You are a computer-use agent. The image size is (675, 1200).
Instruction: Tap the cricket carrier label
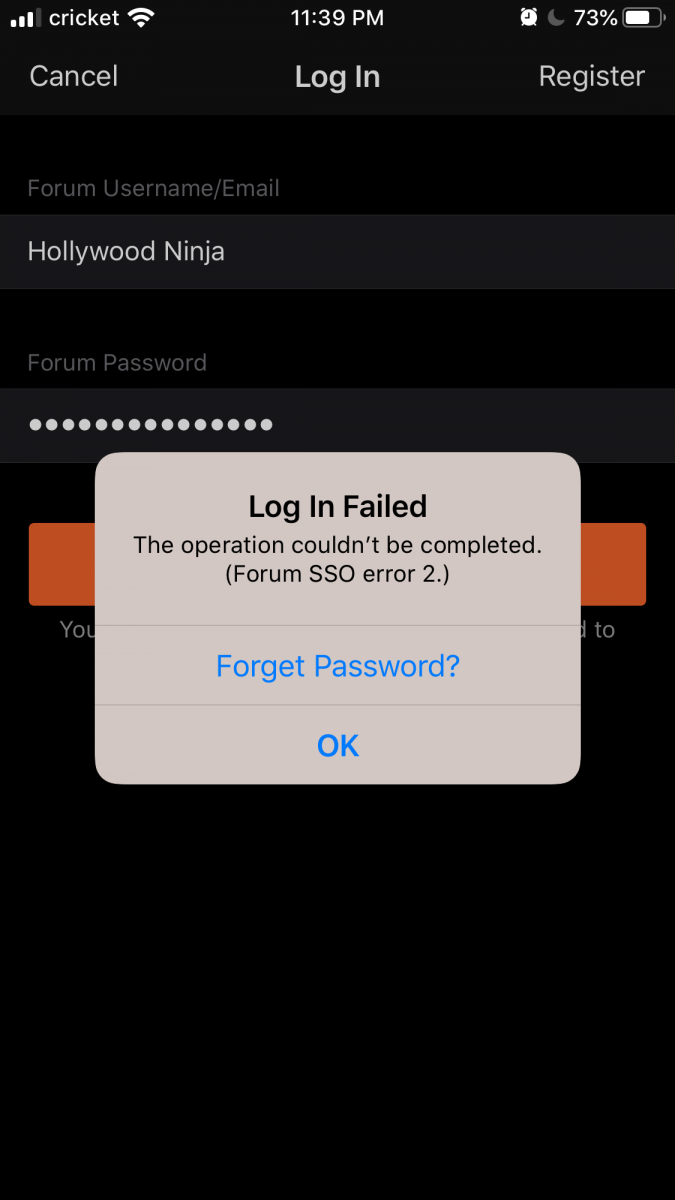(x=84, y=18)
